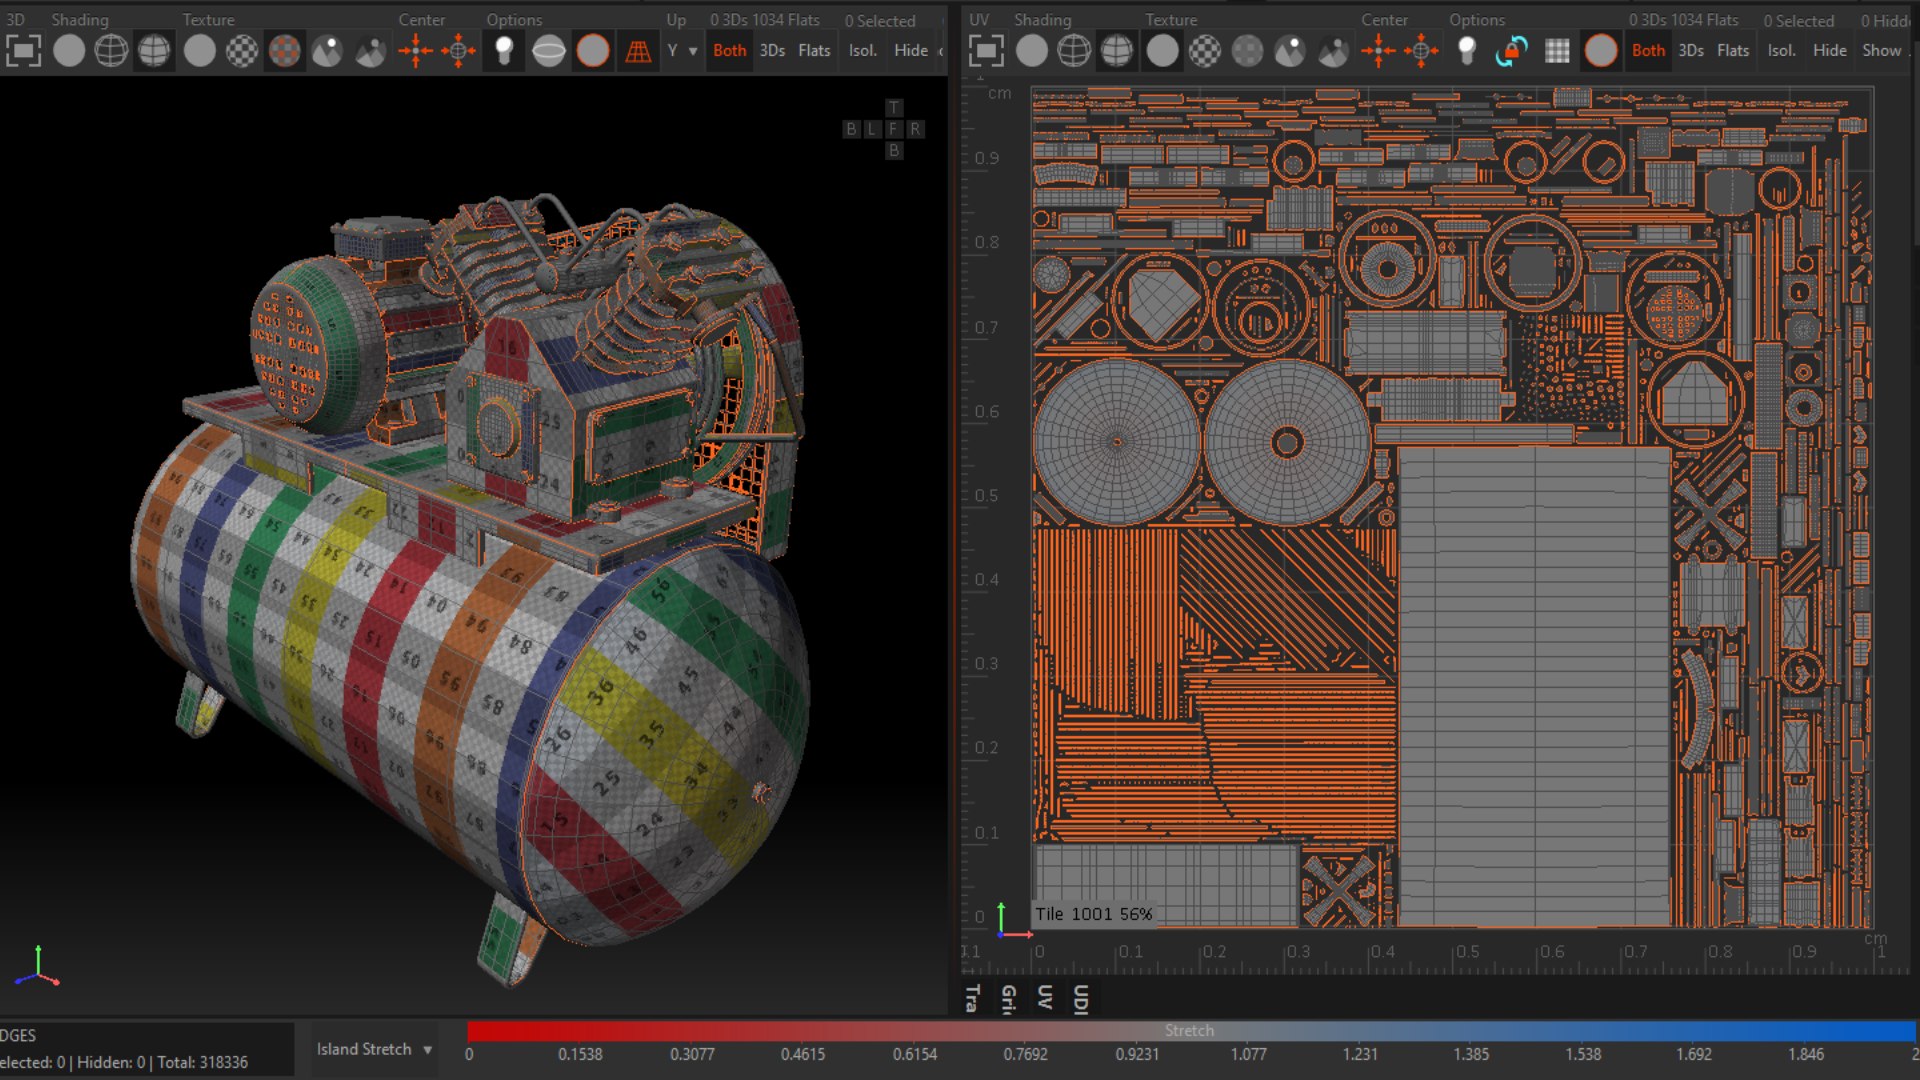Viewport: 1920px width, 1080px height.
Task: Enable wireframe sphere shading in UV viewport
Action: (x=1074, y=51)
